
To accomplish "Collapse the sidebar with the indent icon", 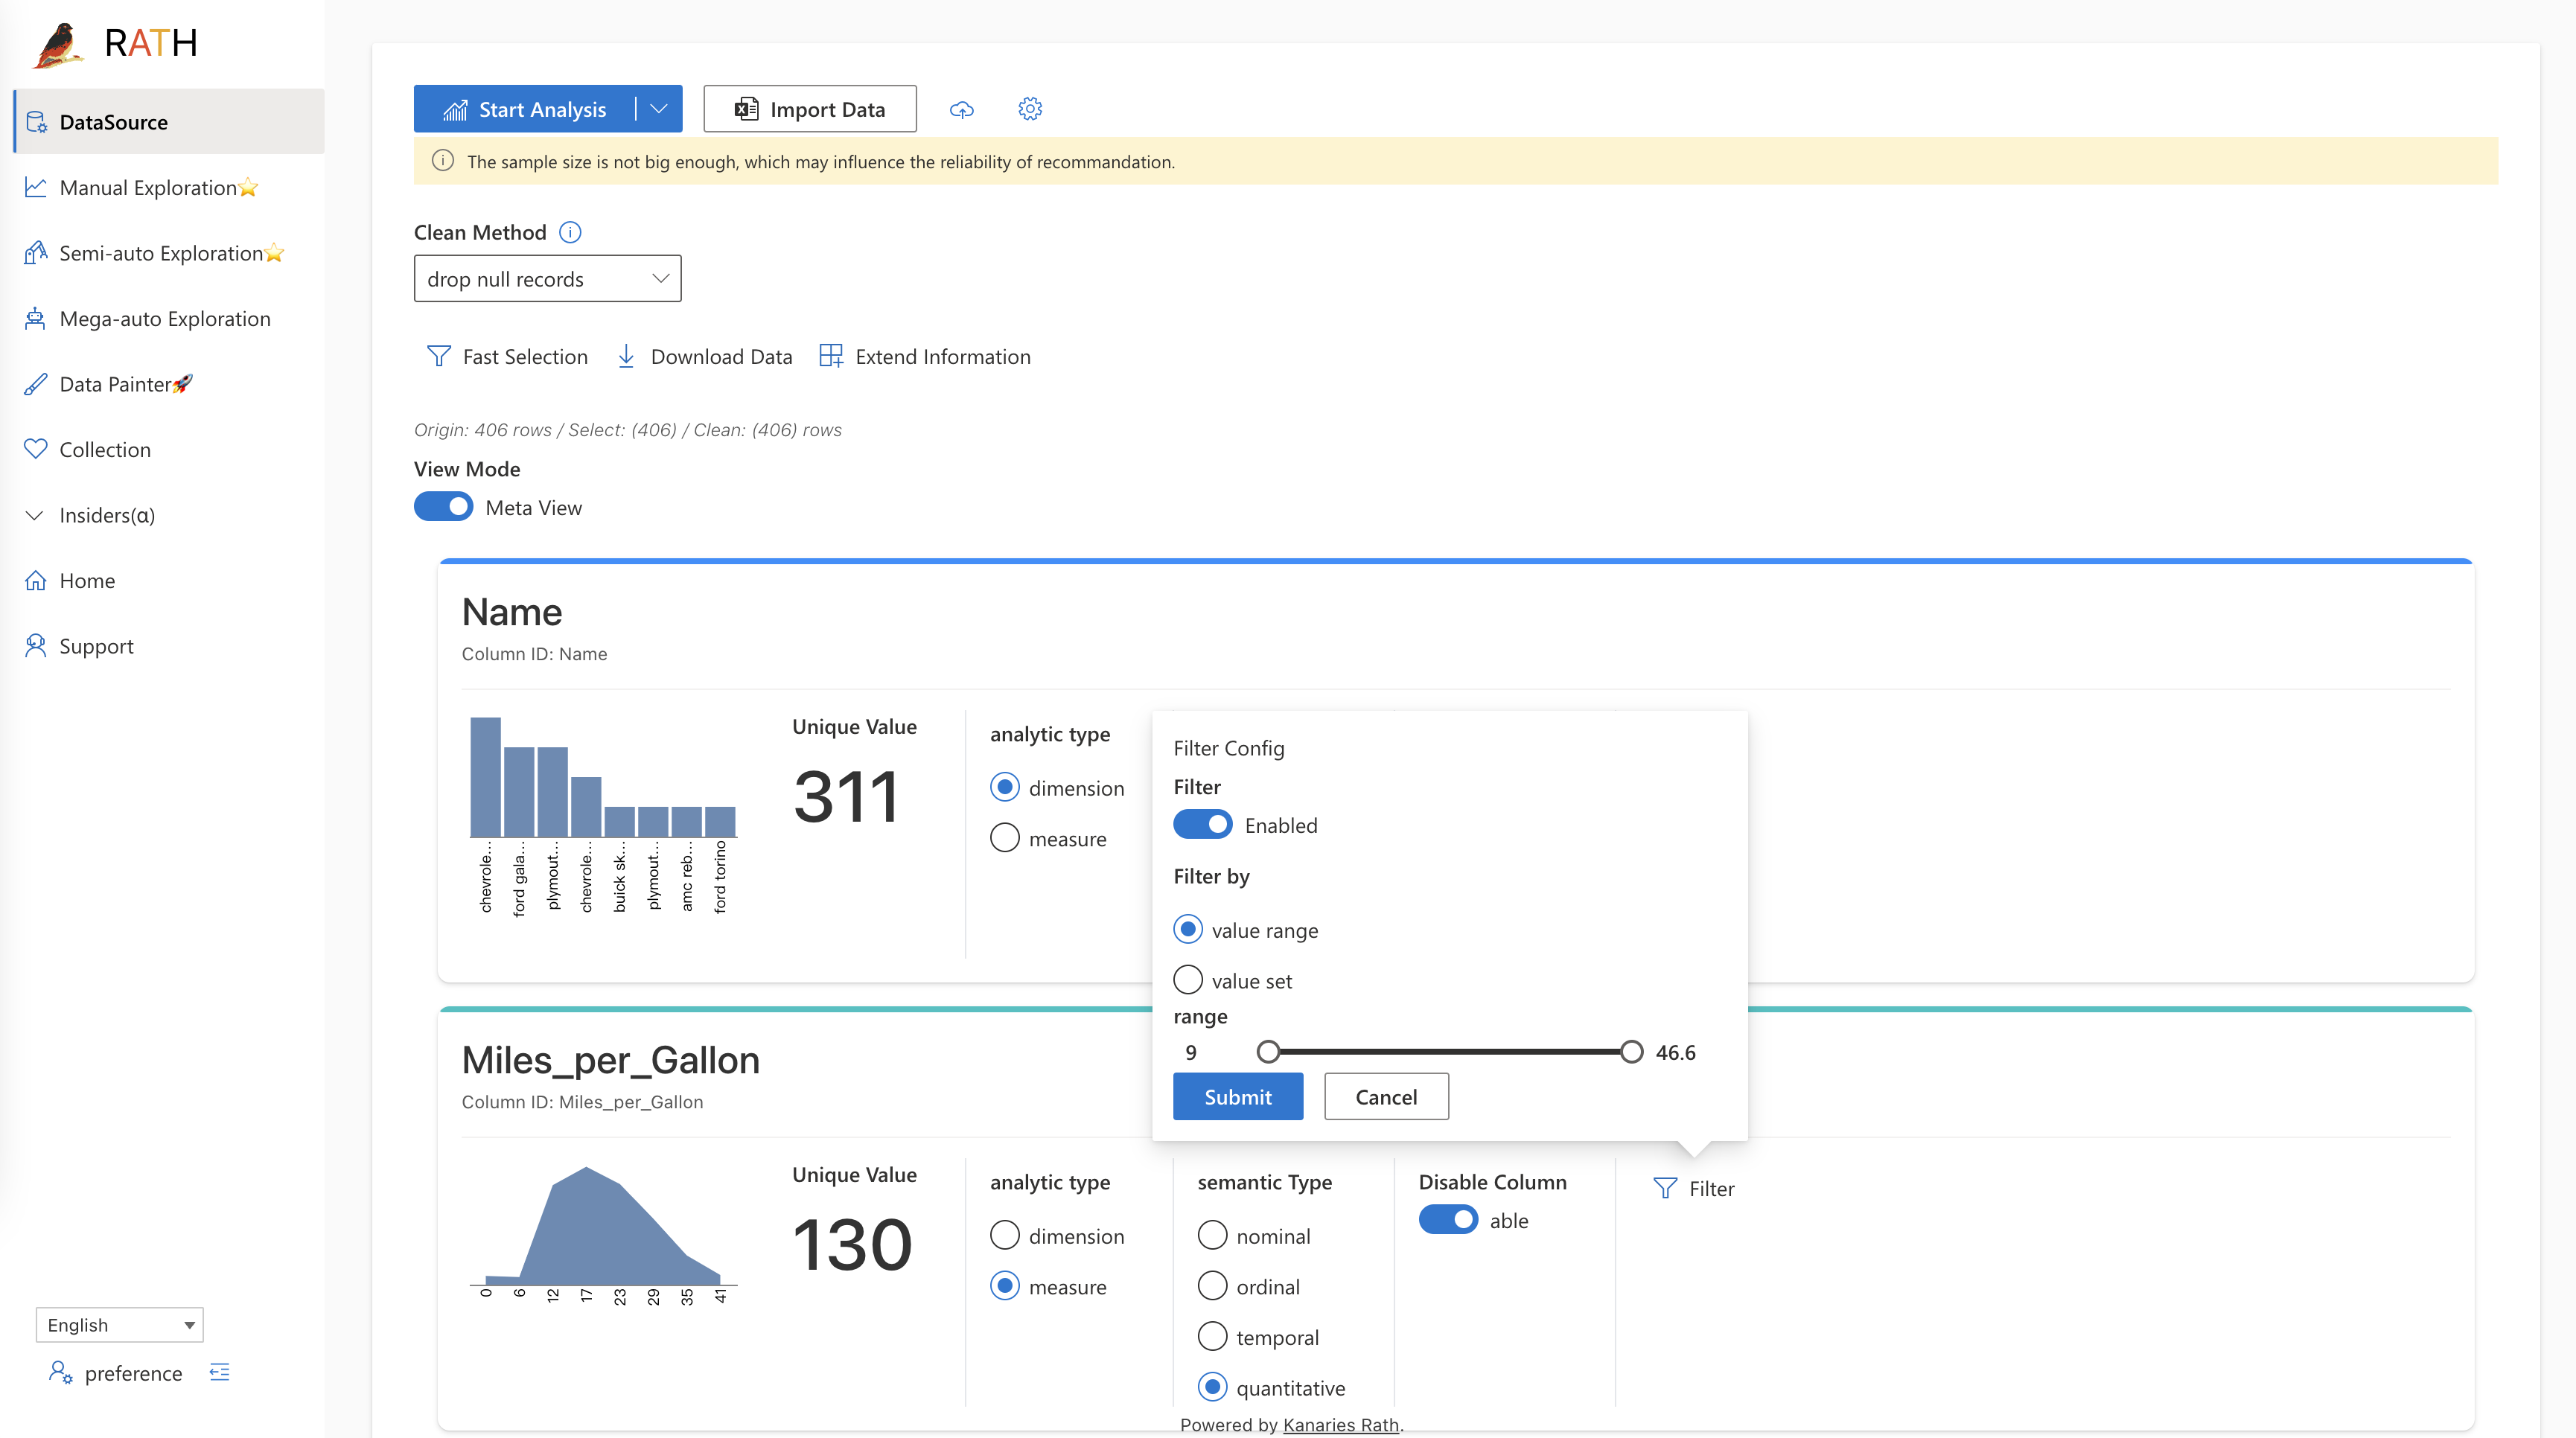I will pos(220,1372).
